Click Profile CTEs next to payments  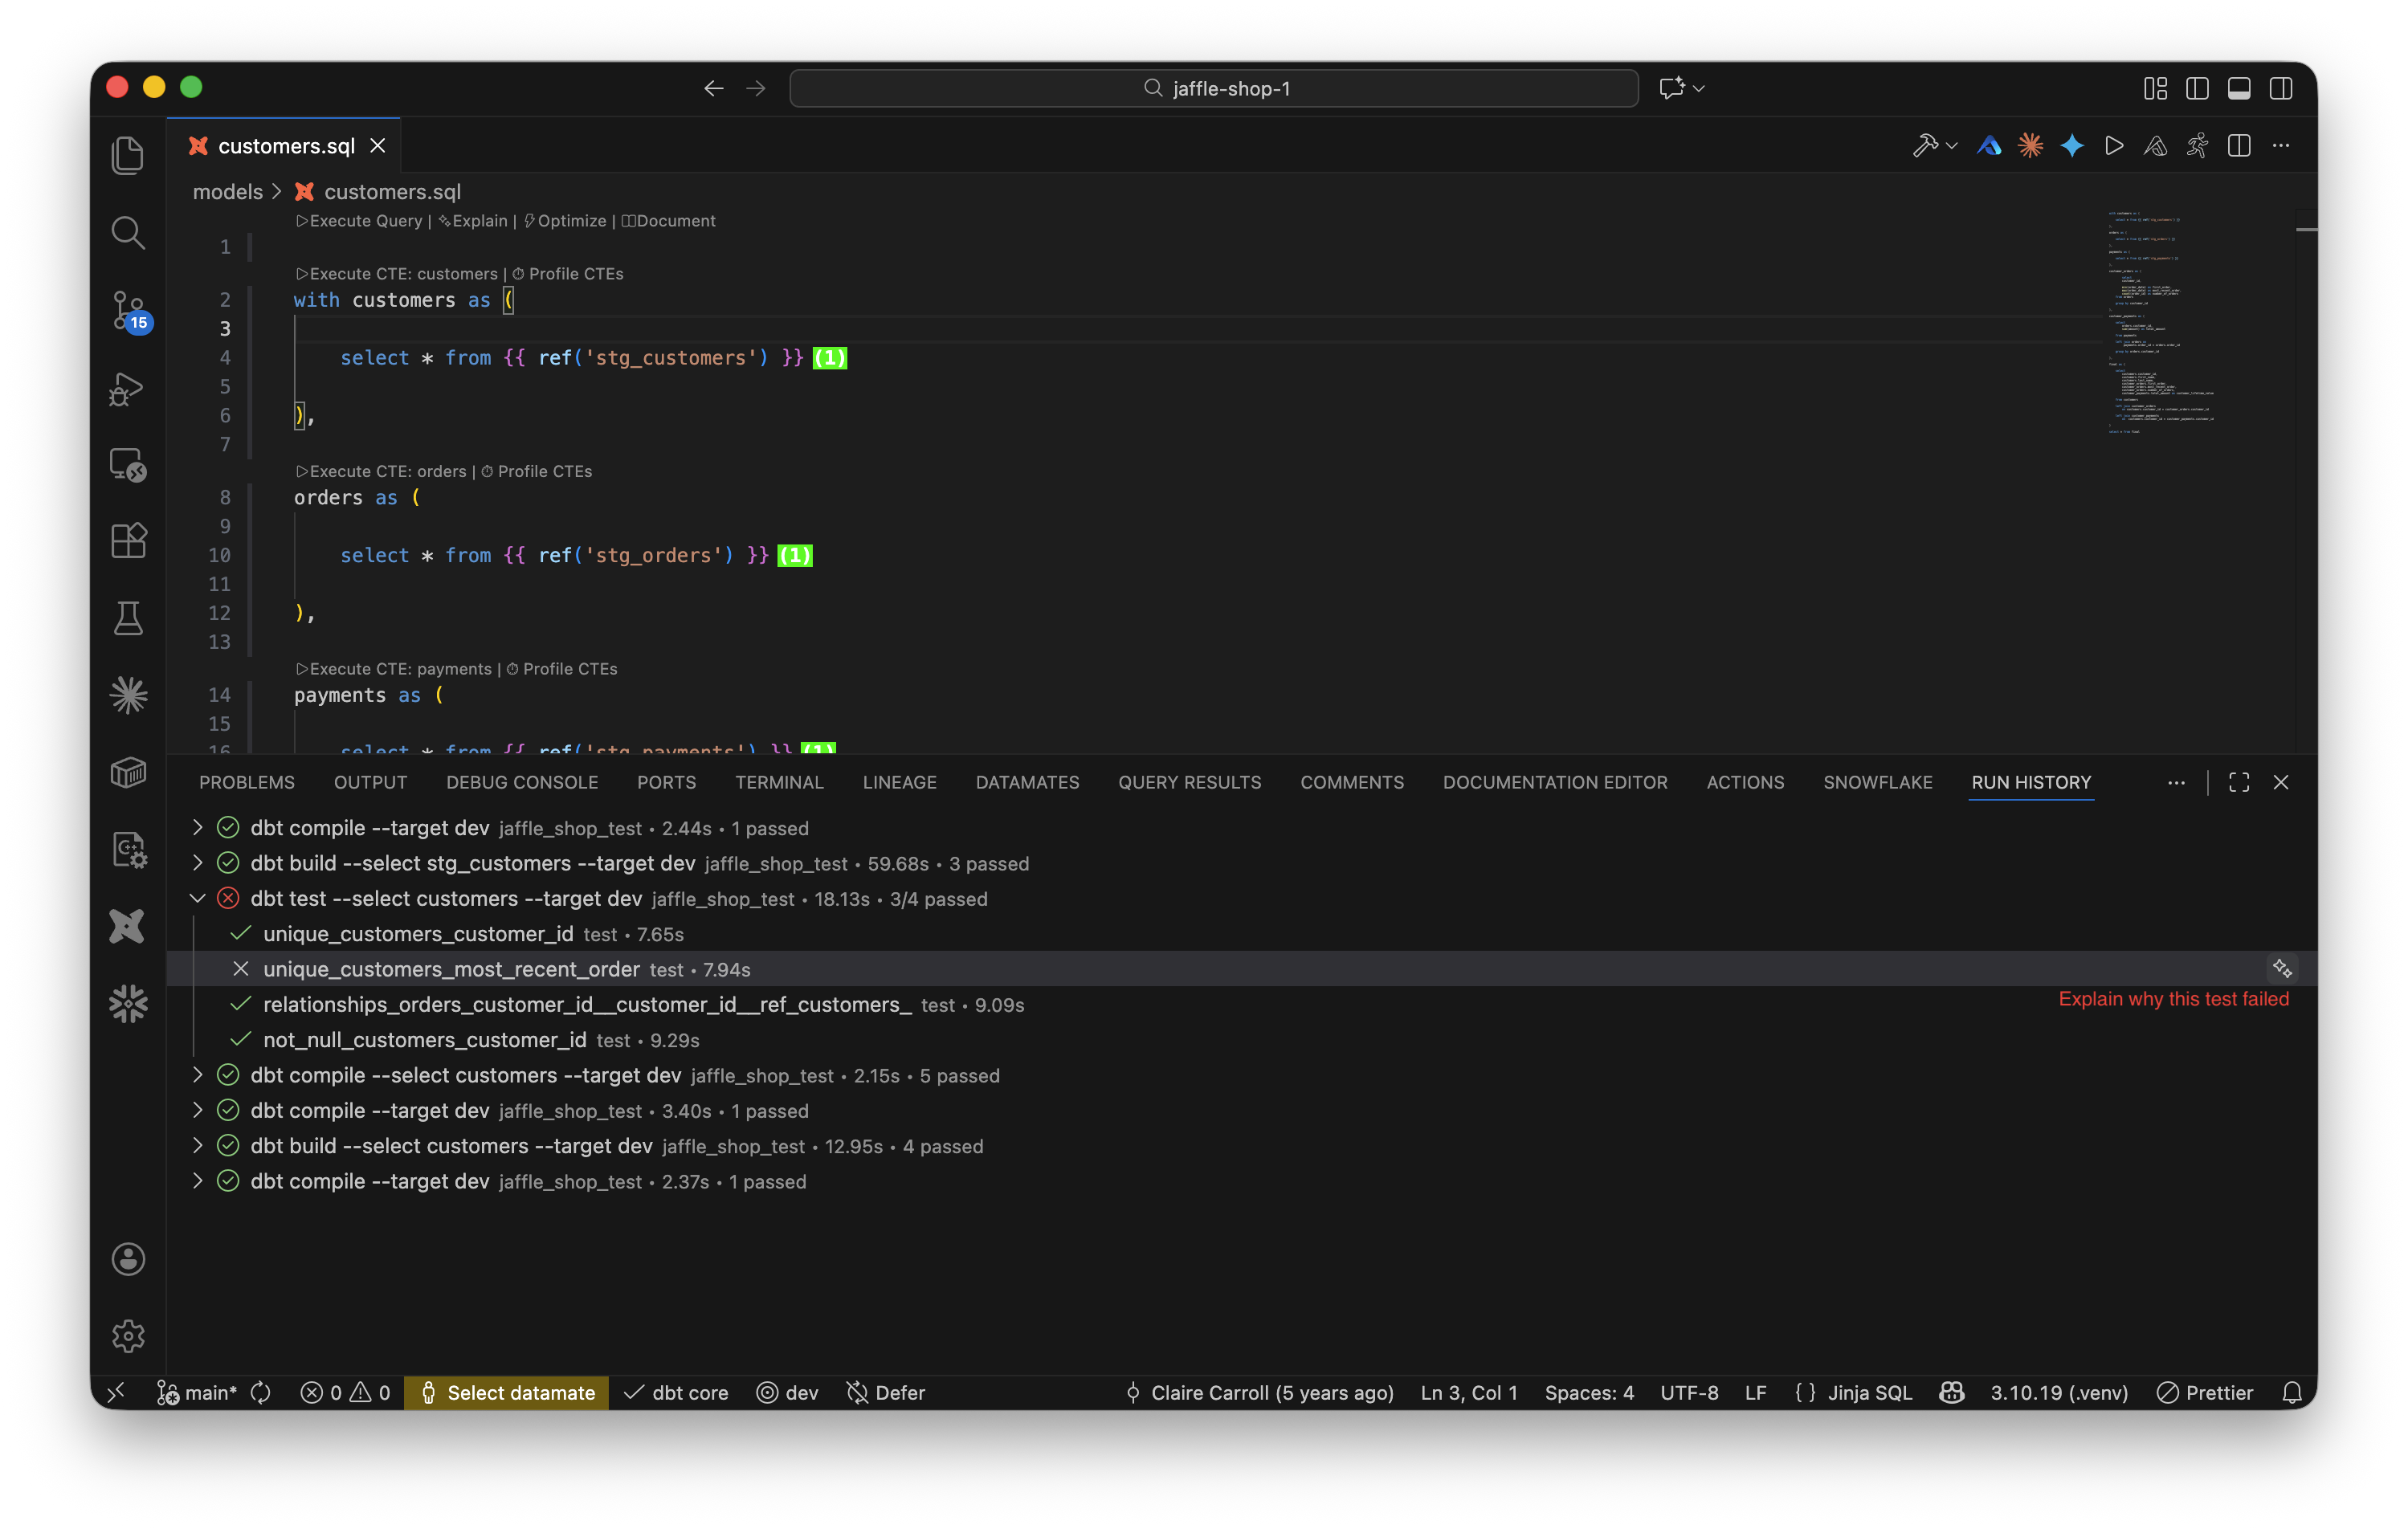[562, 669]
